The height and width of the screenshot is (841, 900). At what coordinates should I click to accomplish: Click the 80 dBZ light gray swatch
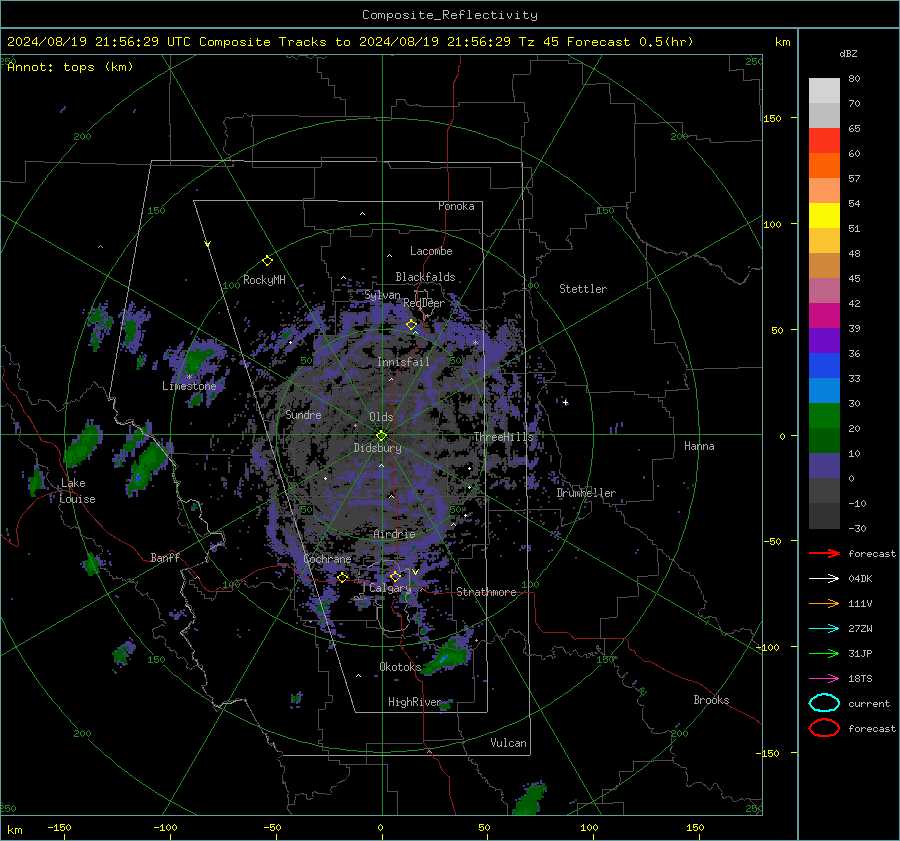coord(824,90)
